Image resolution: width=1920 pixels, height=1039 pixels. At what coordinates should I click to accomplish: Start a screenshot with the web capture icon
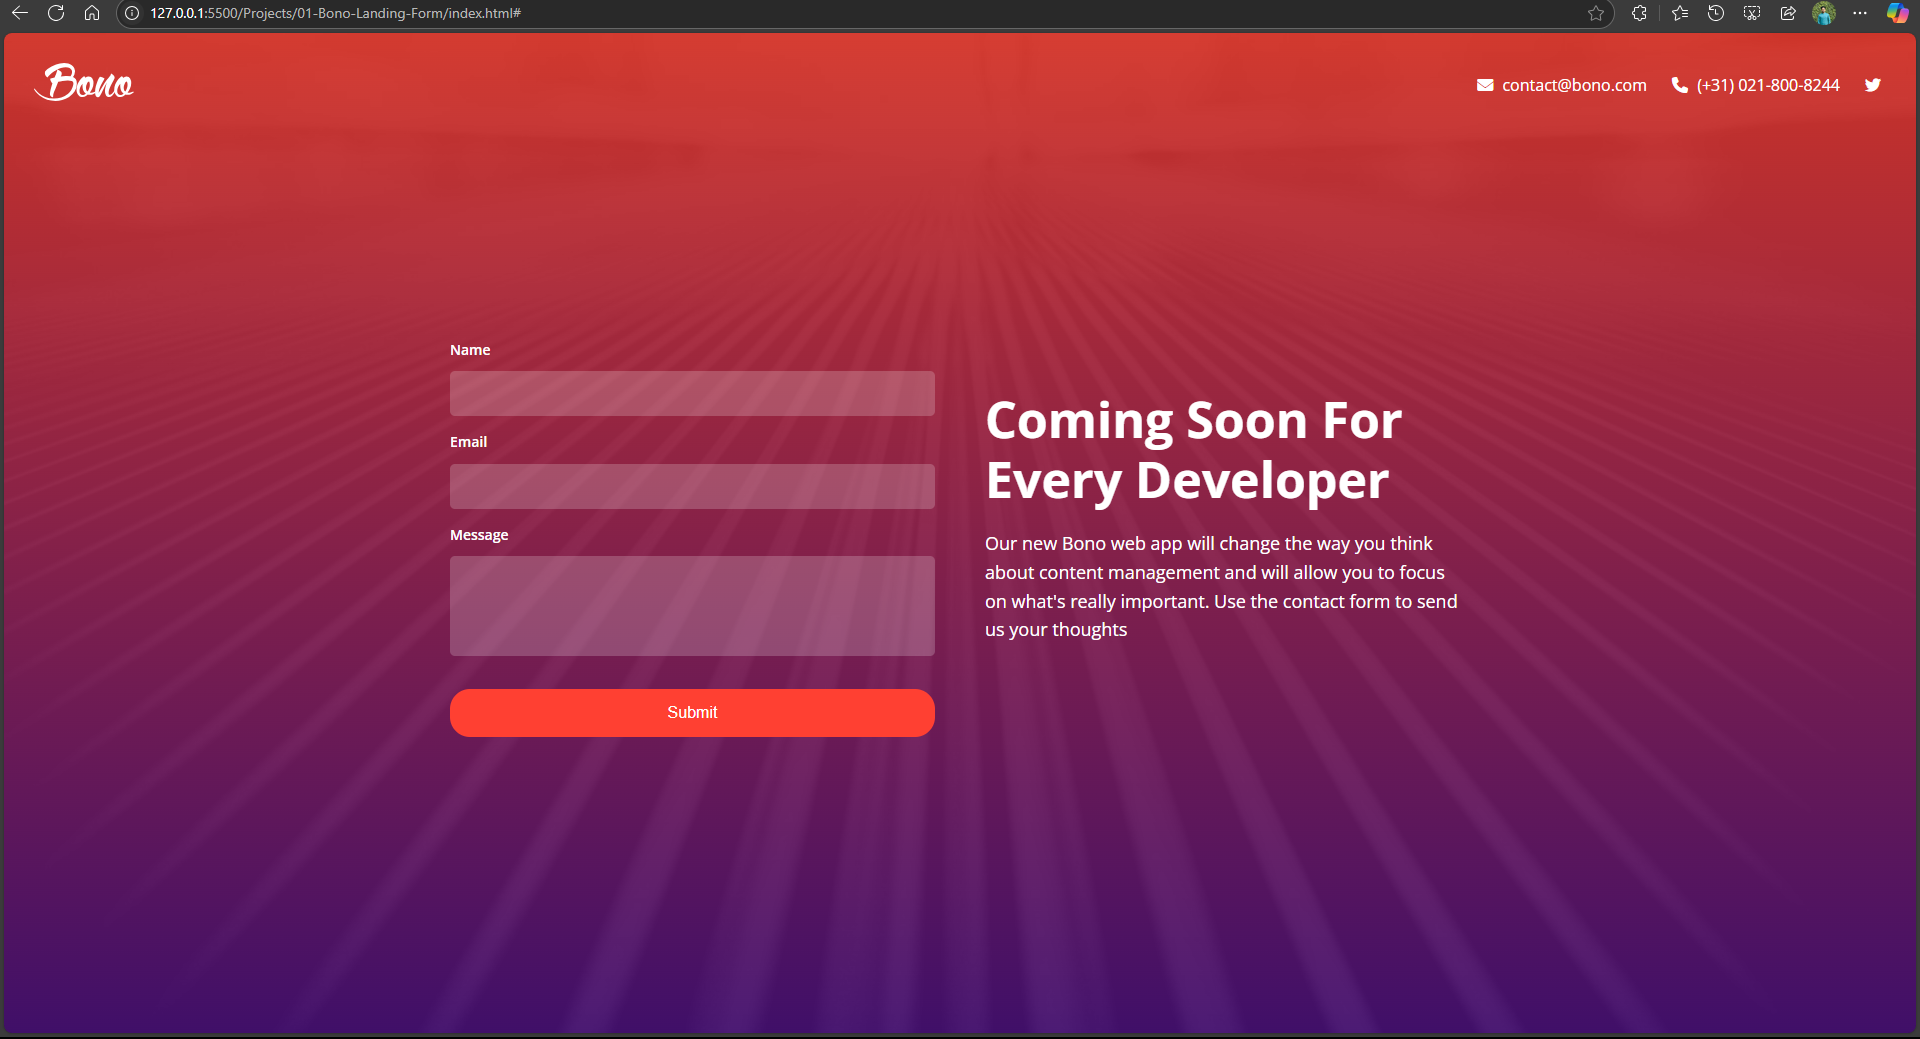point(1752,13)
